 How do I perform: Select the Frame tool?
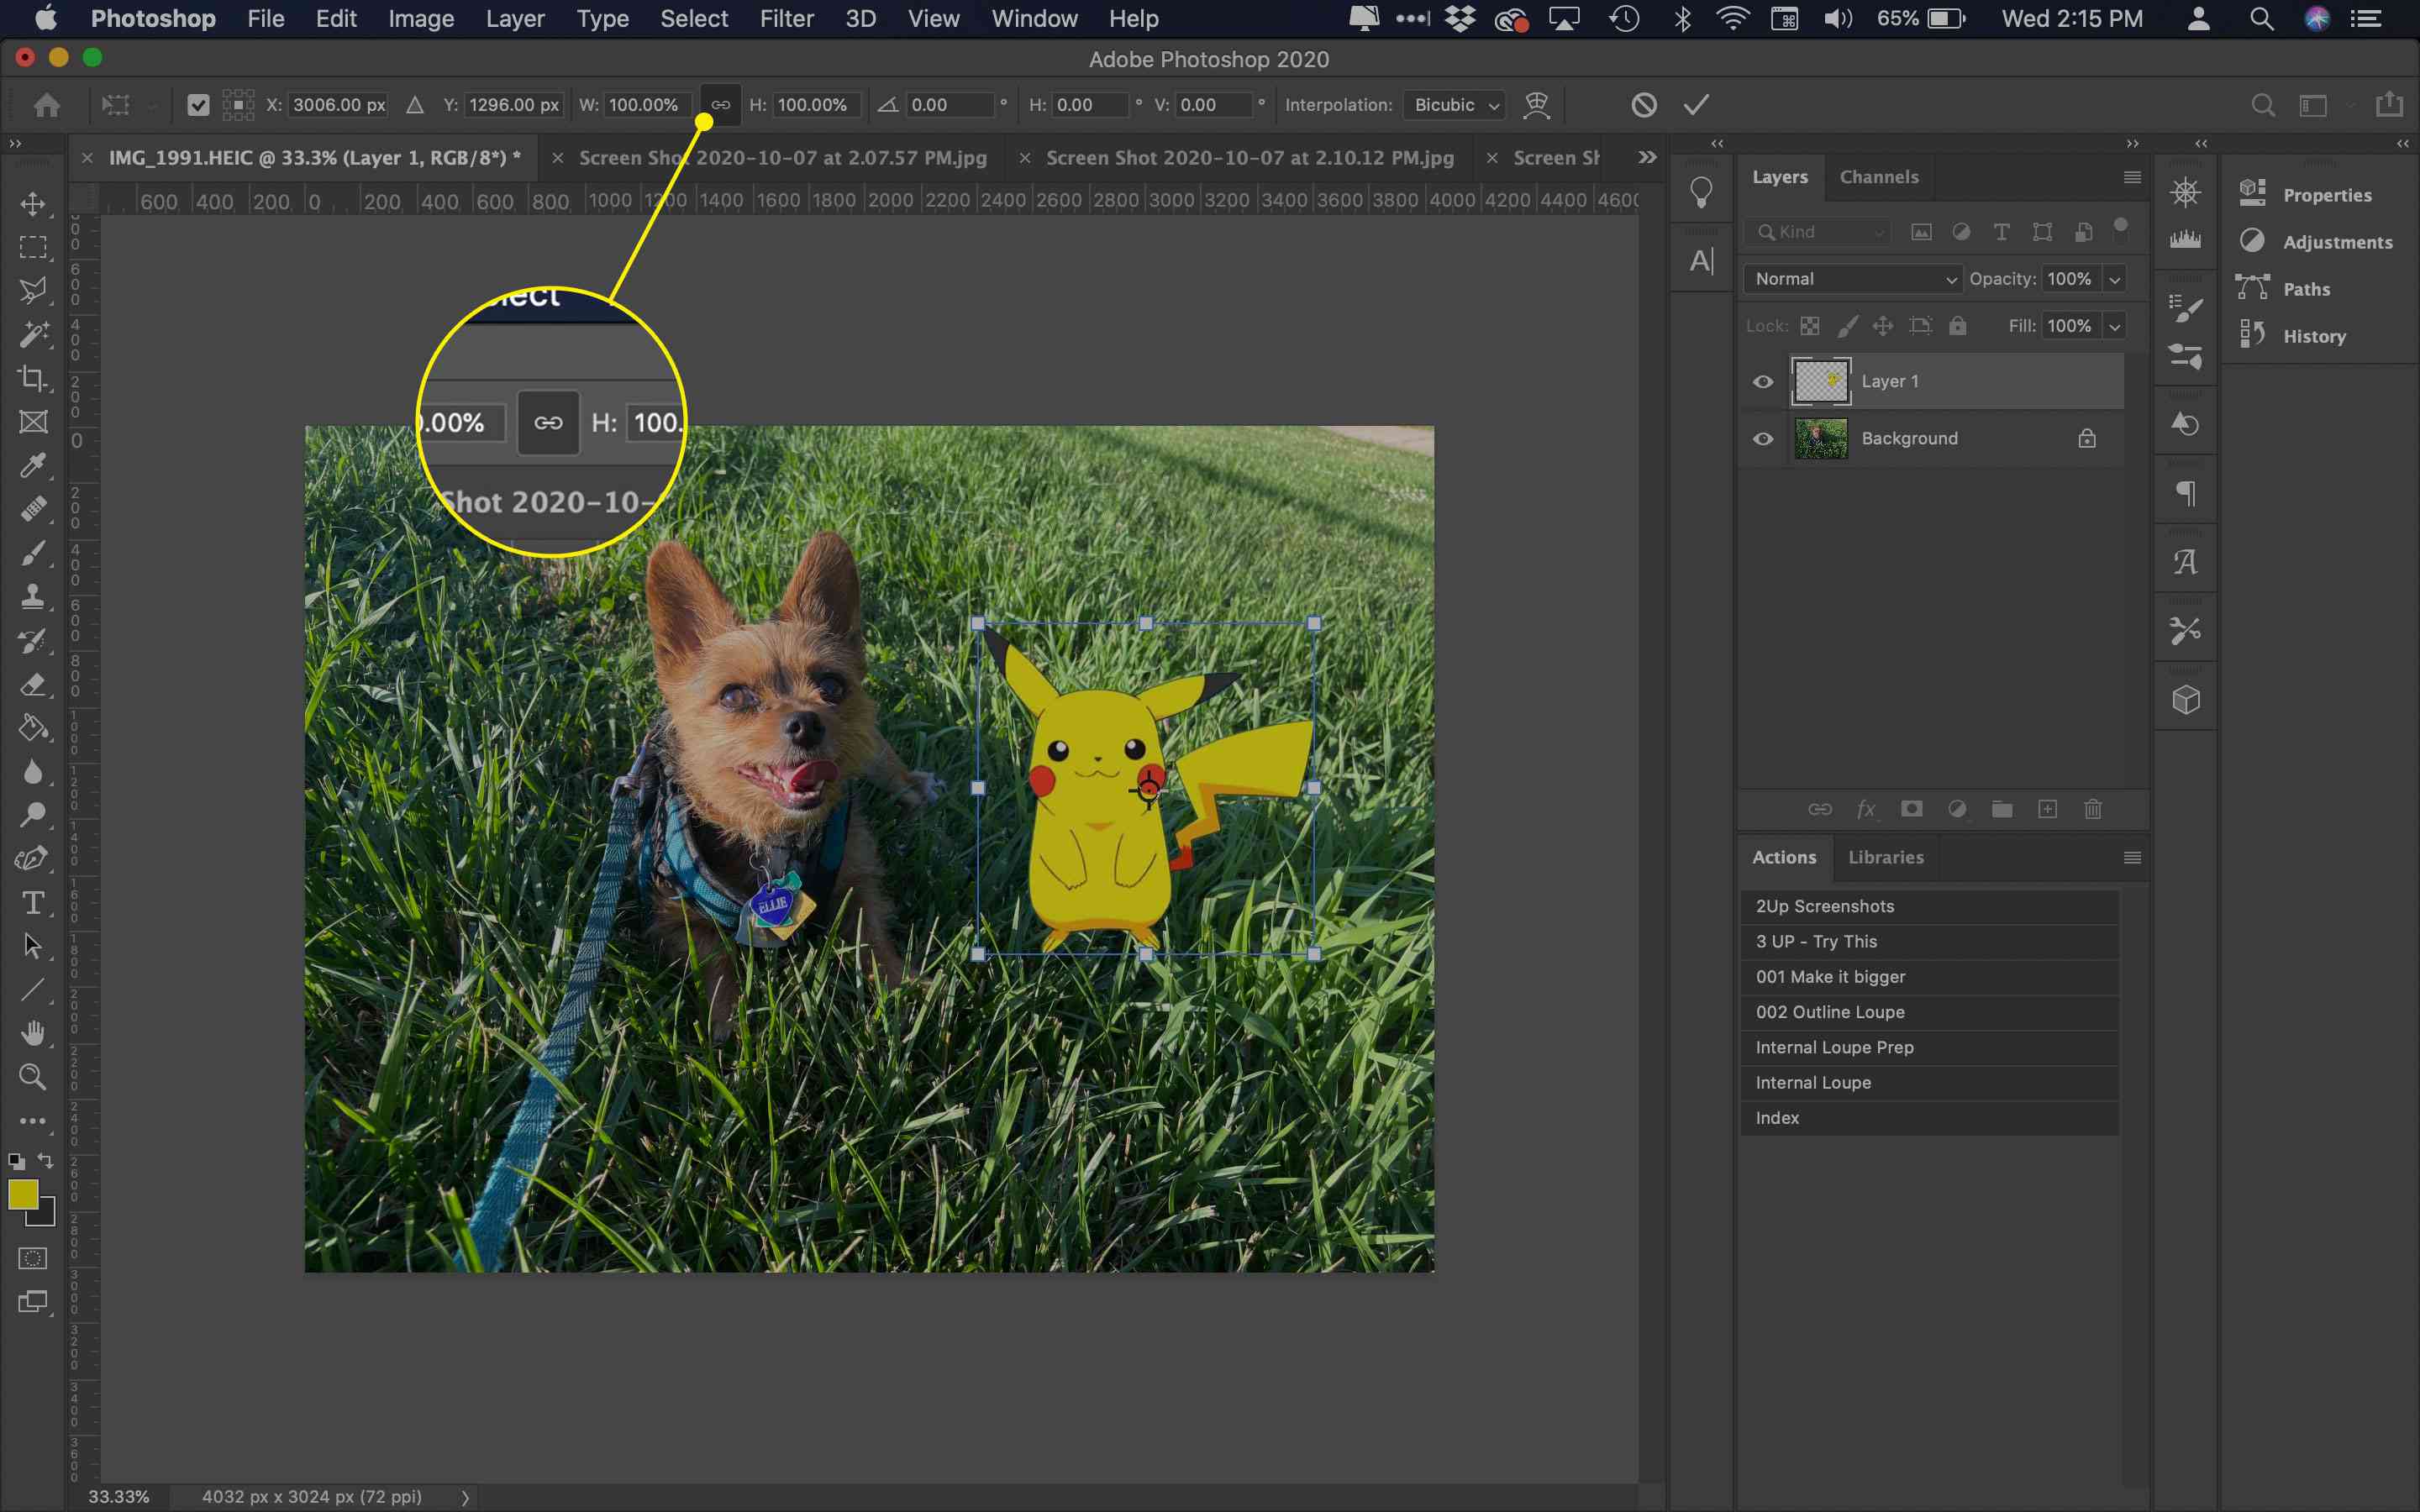coord(33,422)
